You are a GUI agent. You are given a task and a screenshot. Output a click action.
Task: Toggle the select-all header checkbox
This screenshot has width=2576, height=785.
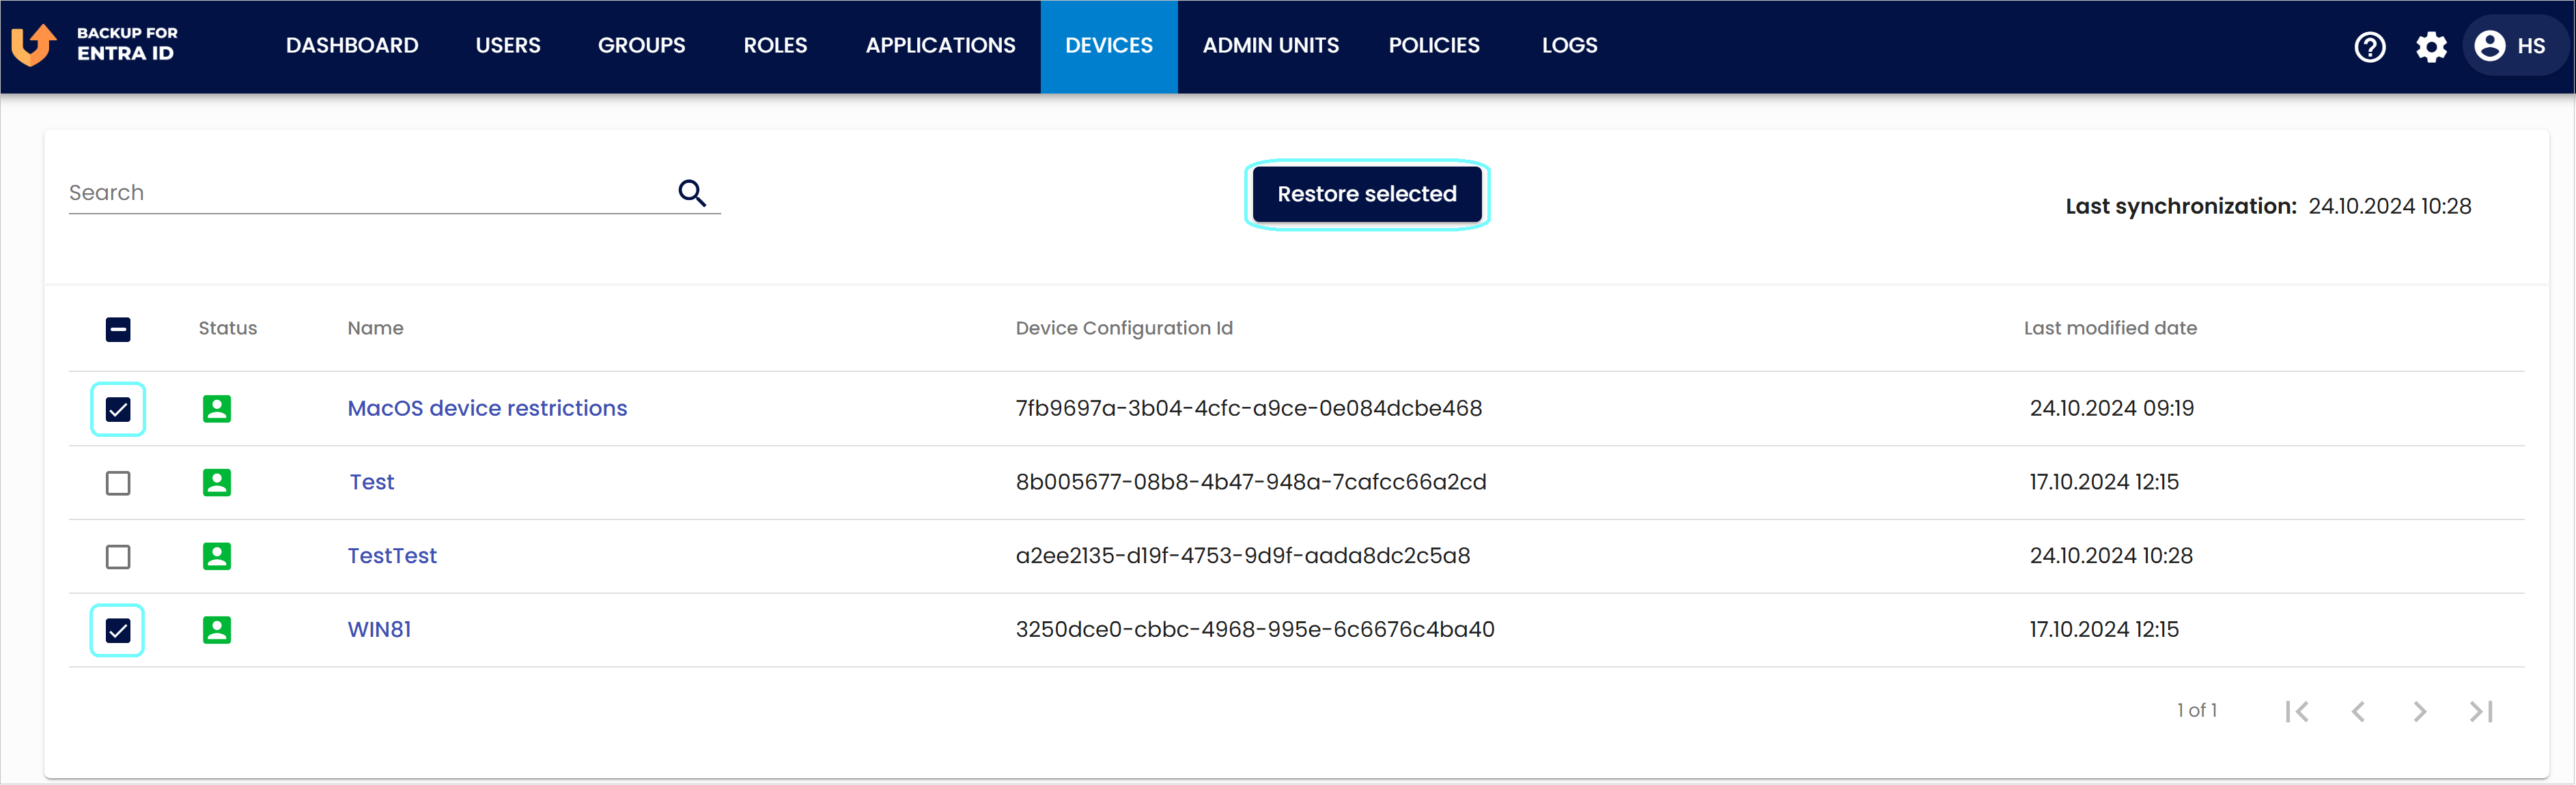point(118,329)
